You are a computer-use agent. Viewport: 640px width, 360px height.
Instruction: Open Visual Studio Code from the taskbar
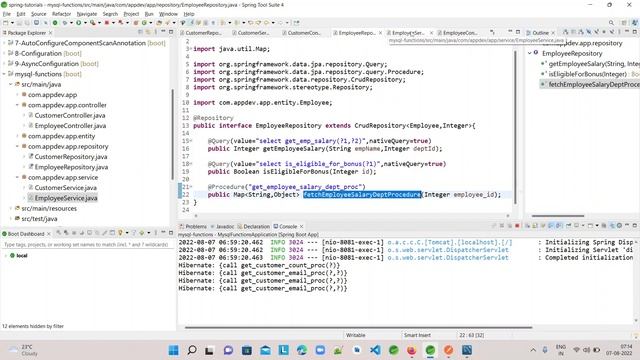[375, 350]
